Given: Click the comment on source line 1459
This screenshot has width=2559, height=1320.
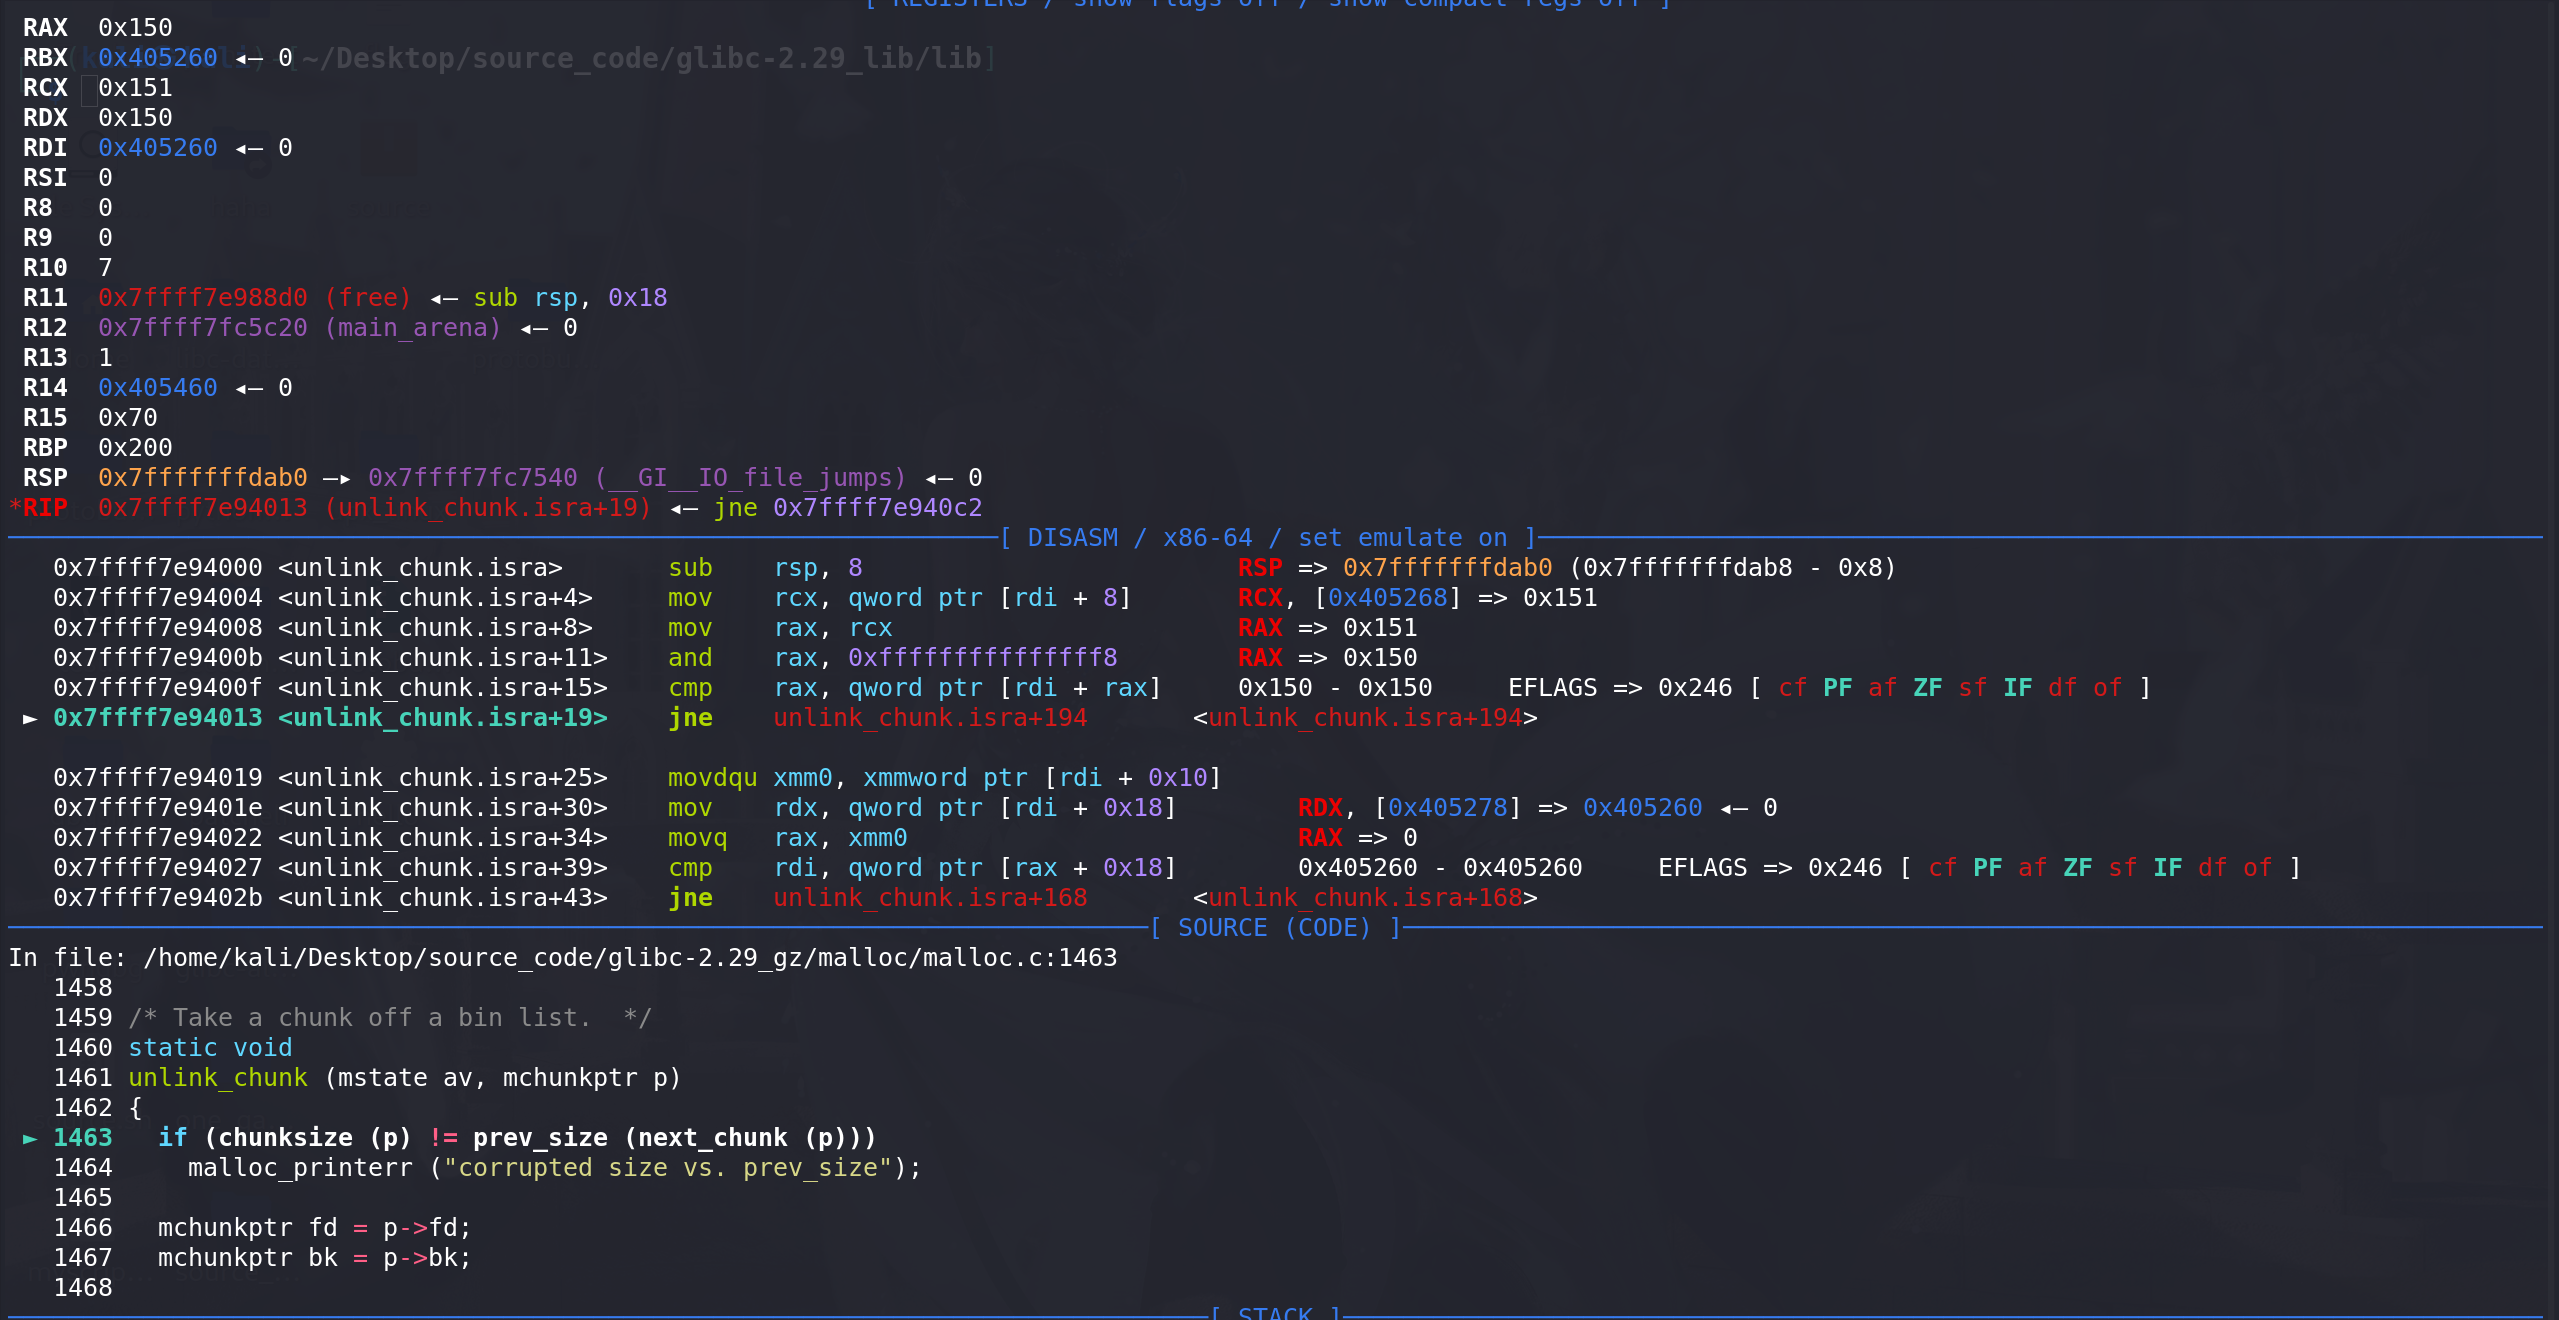Looking at the screenshot, I should (390, 1018).
